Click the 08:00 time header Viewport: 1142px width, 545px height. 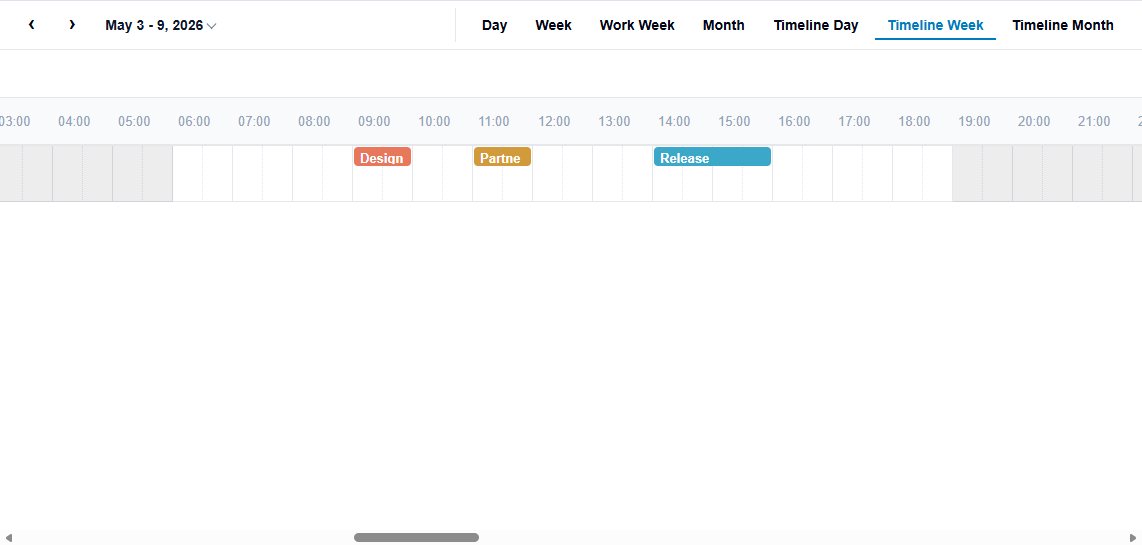(314, 122)
